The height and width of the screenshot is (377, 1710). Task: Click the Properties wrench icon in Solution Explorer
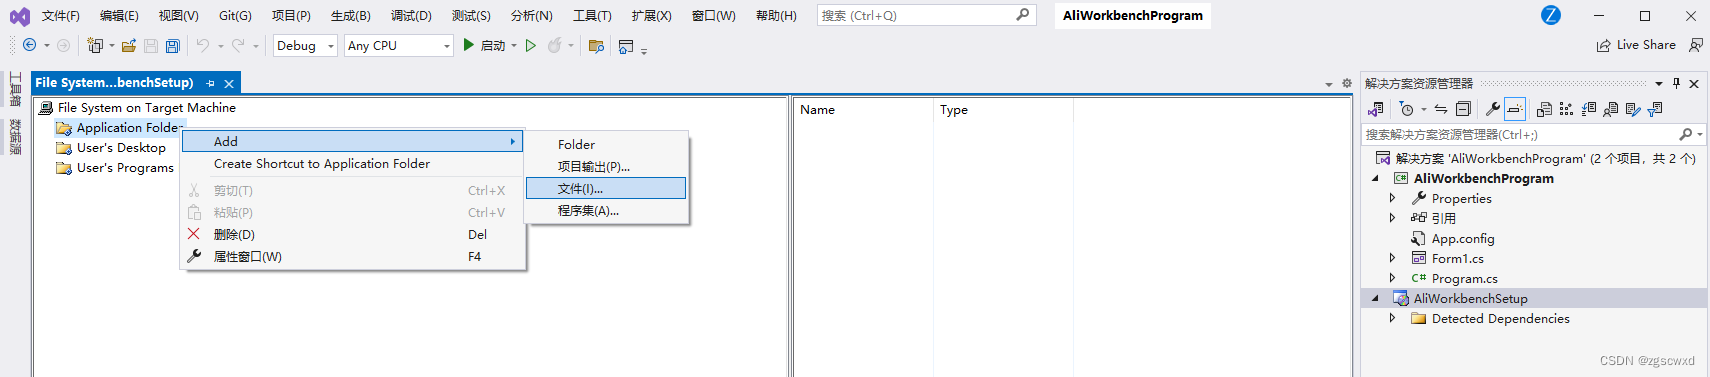pyautogui.click(x=1493, y=109)
